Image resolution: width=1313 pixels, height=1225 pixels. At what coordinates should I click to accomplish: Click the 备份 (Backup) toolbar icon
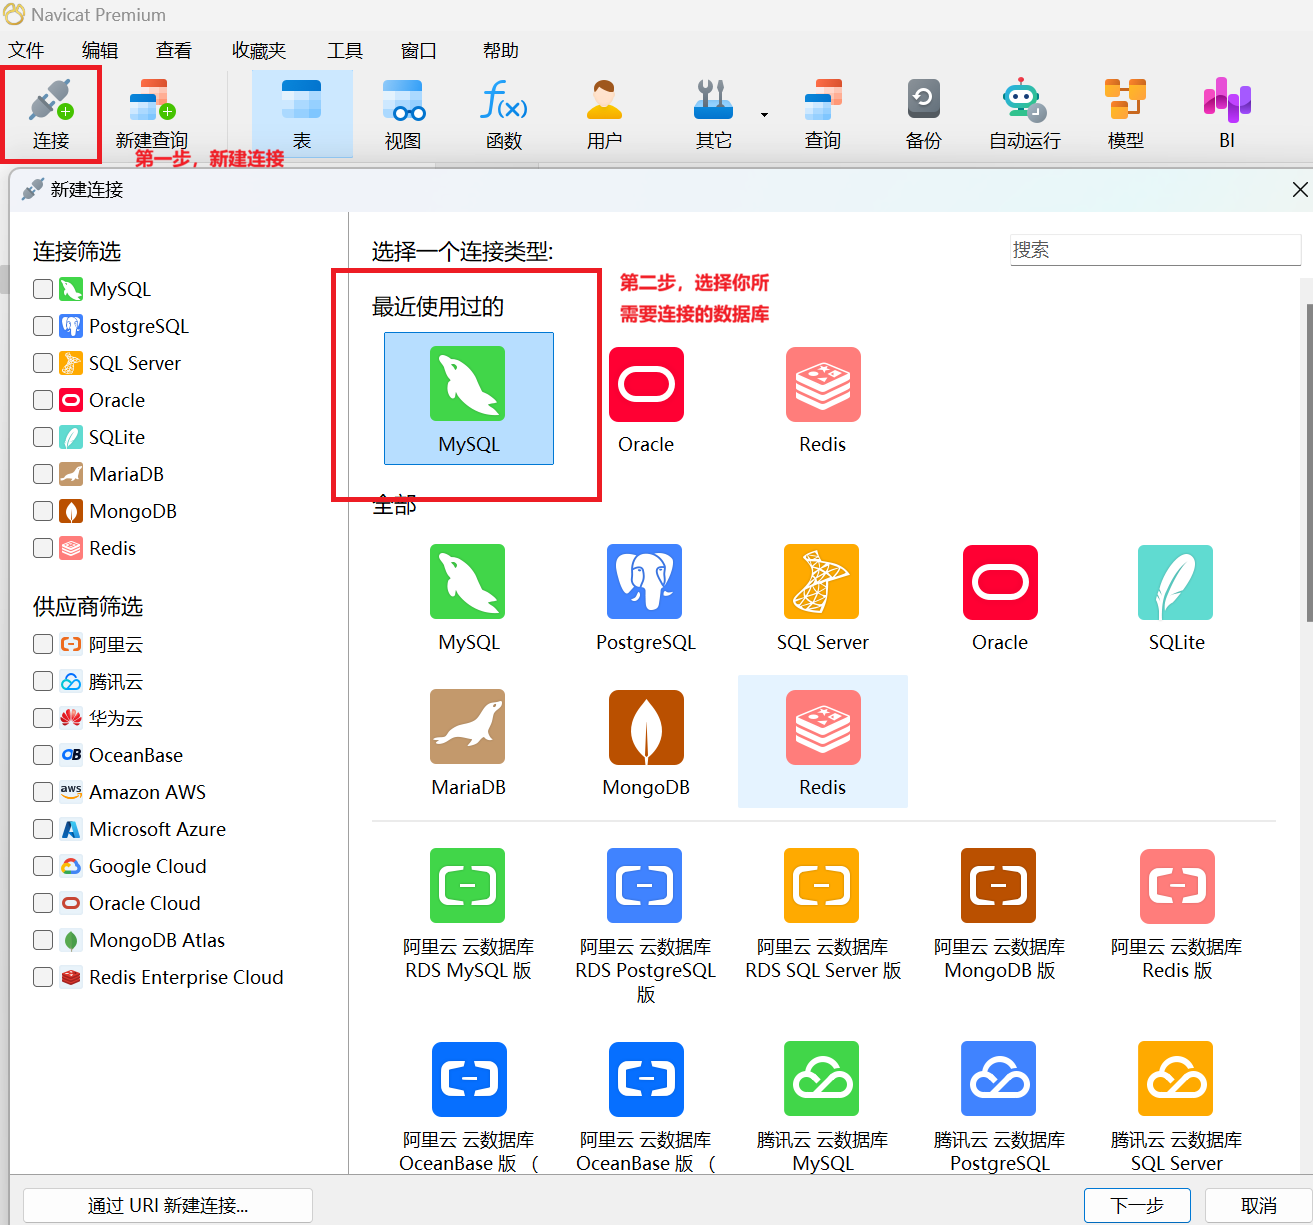[923, 113]
